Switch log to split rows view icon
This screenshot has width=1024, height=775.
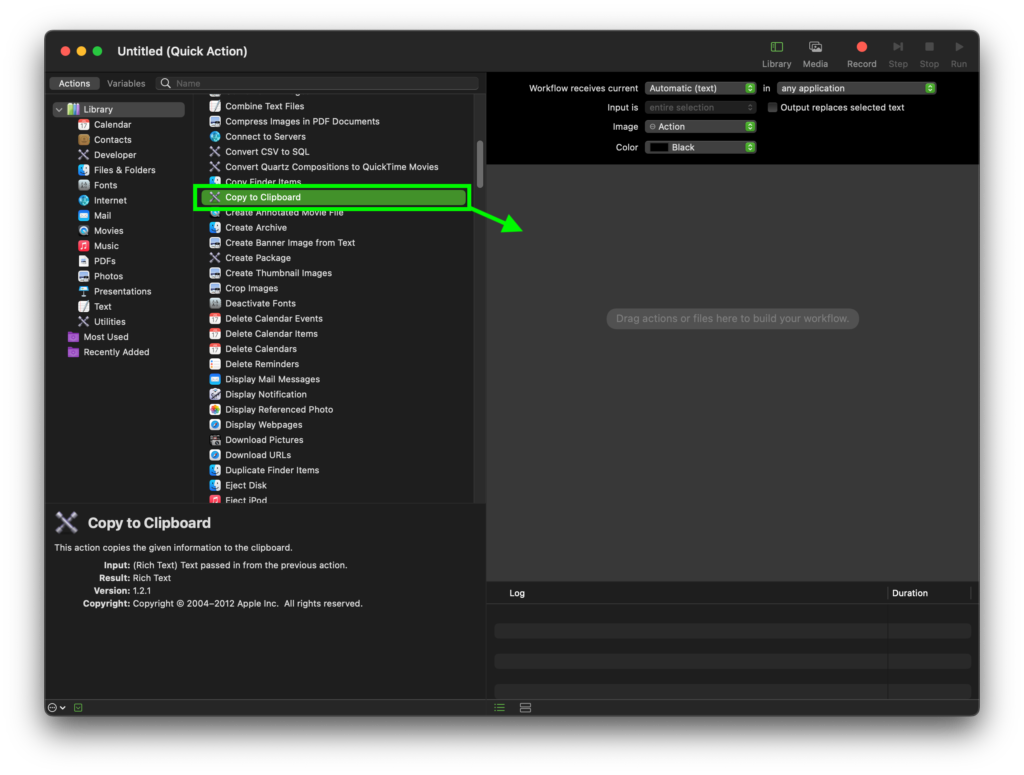coord(525,708)
